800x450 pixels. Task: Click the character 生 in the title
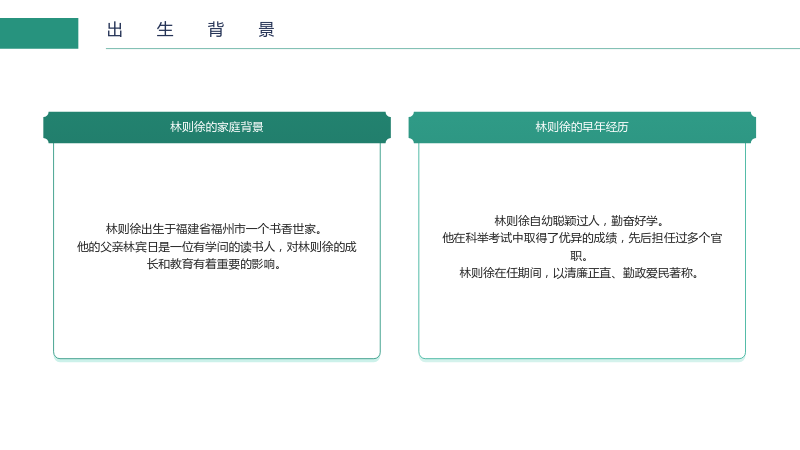pyautogui.click(x=165, y=30)
